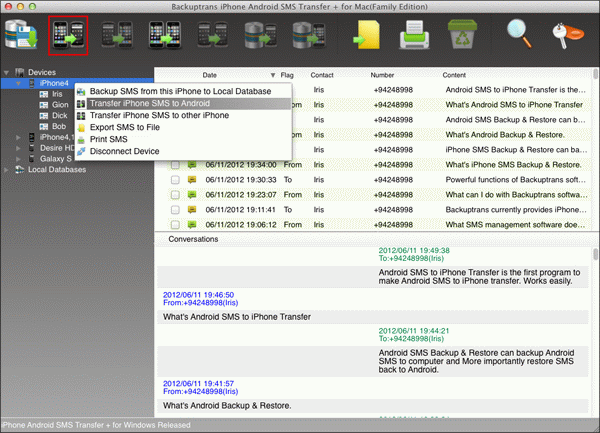600x433 pixels.
Task: Click the yellow message bubble at 19:11:41
Action: [192, 210]
